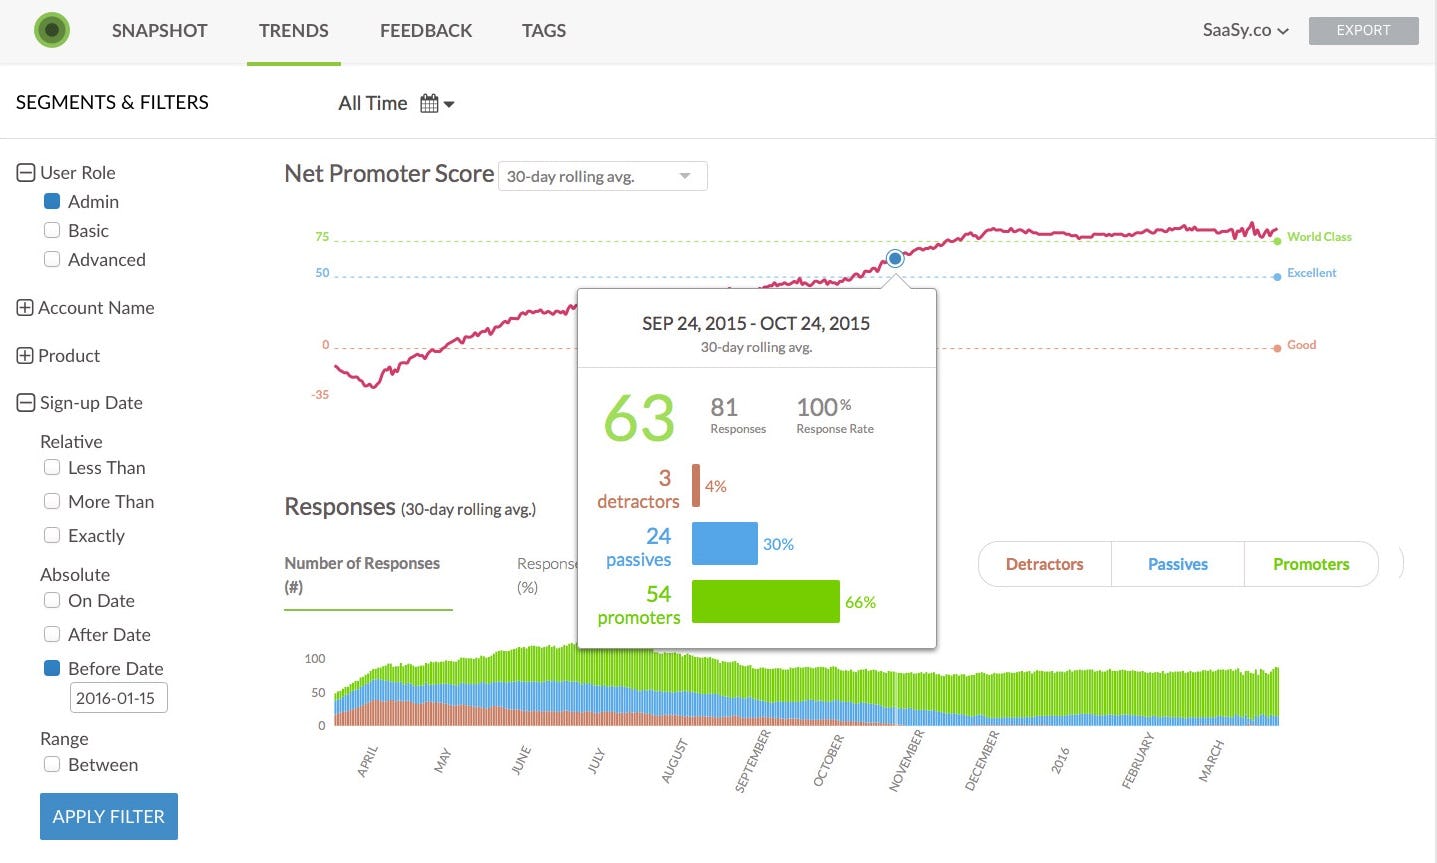The image size is (1437, 863).
Task: Switch to the TAGS tab
Action: 544,30
